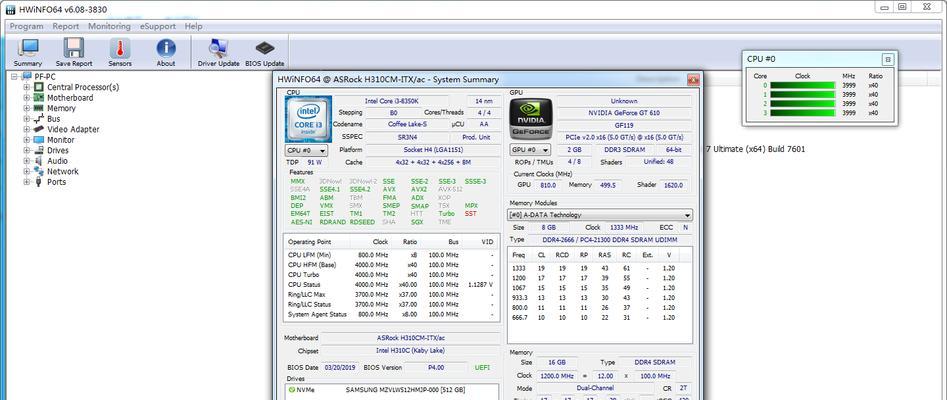Click the Drives tree icon

point(39,150)
